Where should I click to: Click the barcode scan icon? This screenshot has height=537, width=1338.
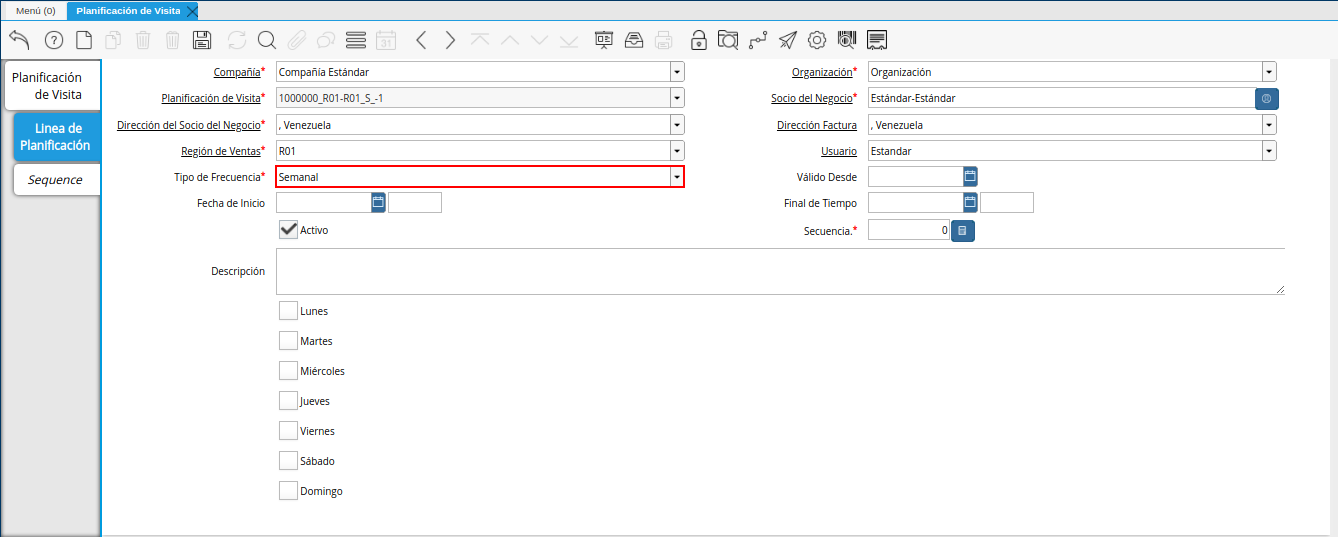847,40
